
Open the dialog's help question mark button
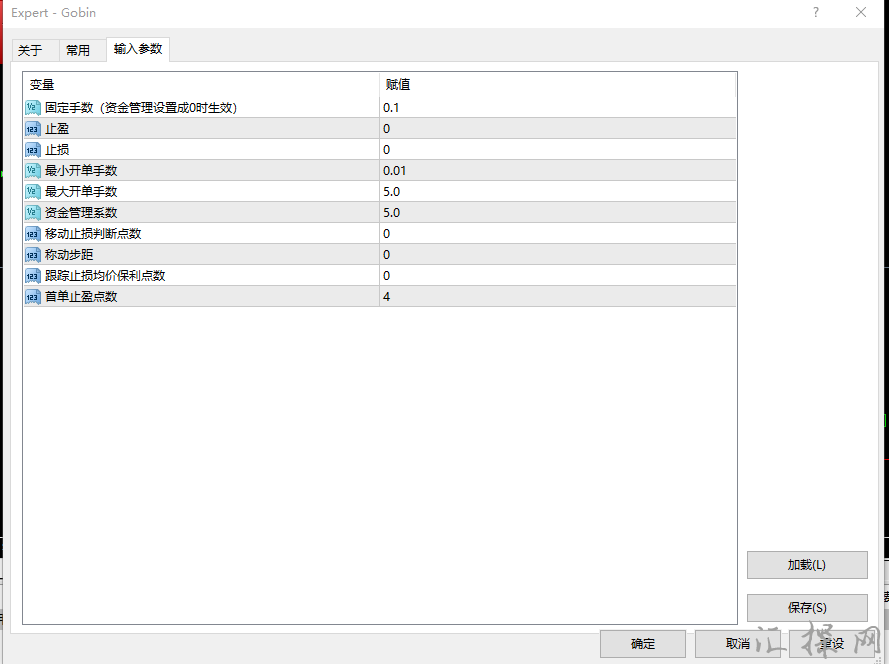(x=816, y=13)
